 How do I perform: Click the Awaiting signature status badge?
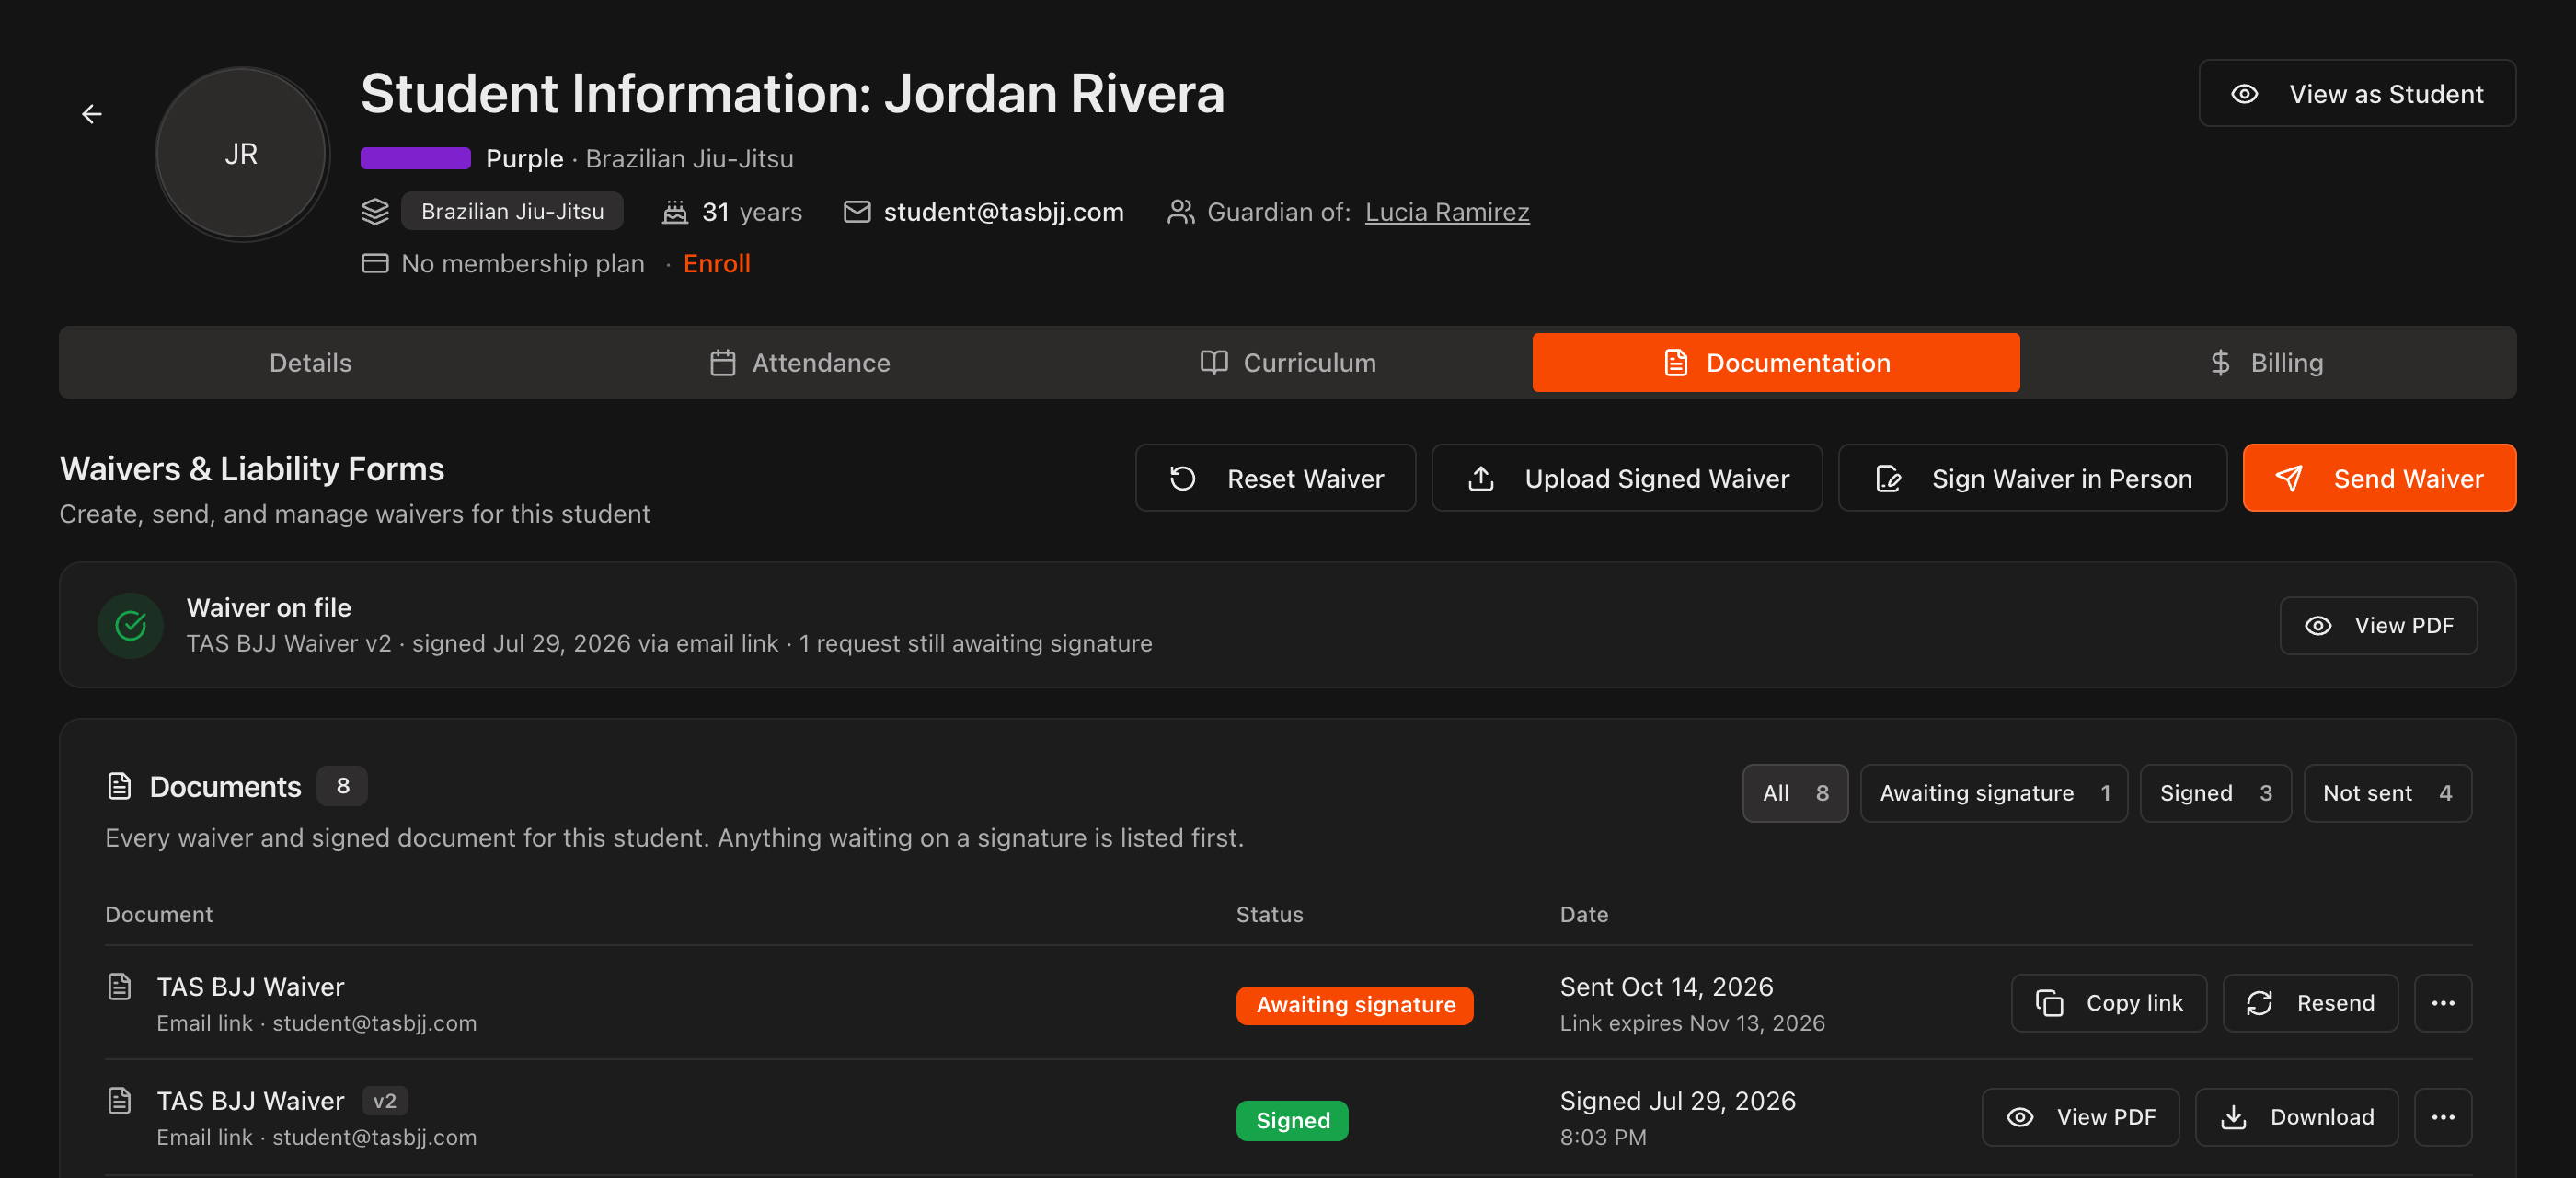pos(1354,1005)
